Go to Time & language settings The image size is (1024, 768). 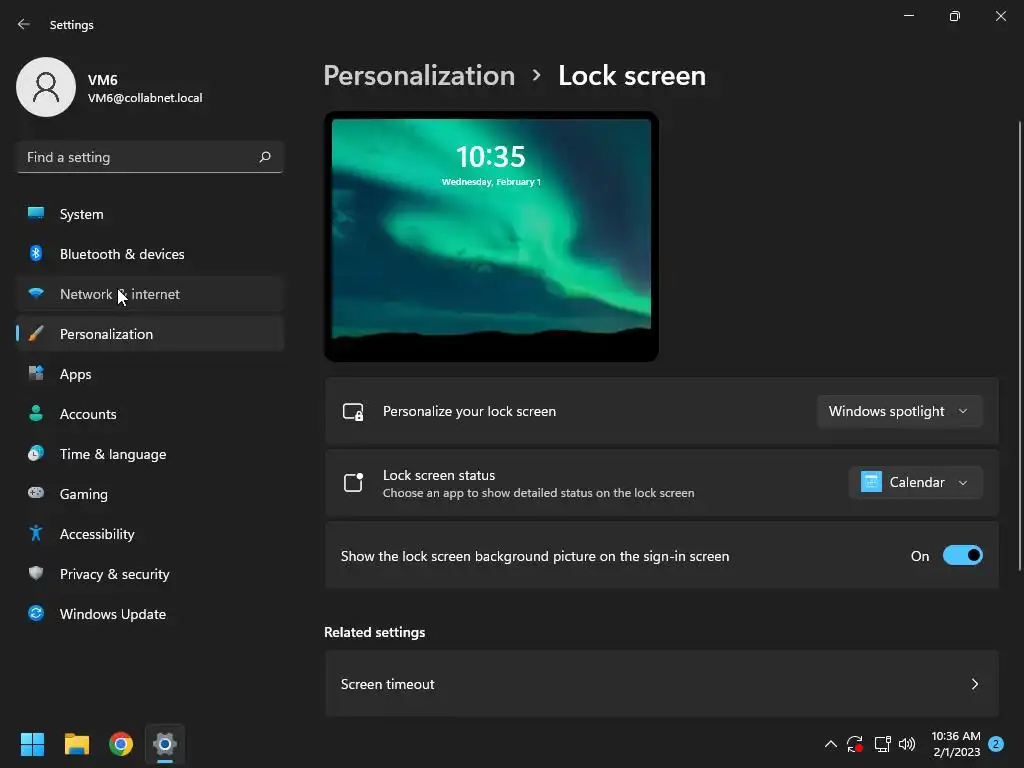pos(150,454)
